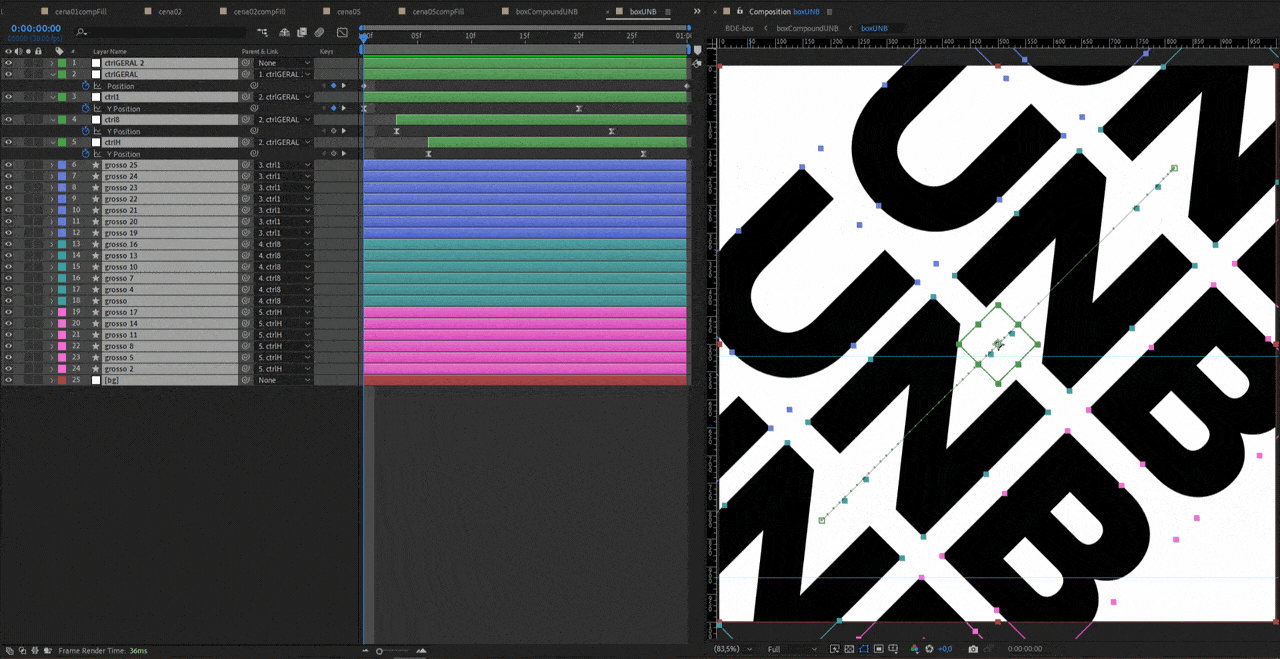Click the timeline layer search field
1280x659 pixels.
point(160,33)
